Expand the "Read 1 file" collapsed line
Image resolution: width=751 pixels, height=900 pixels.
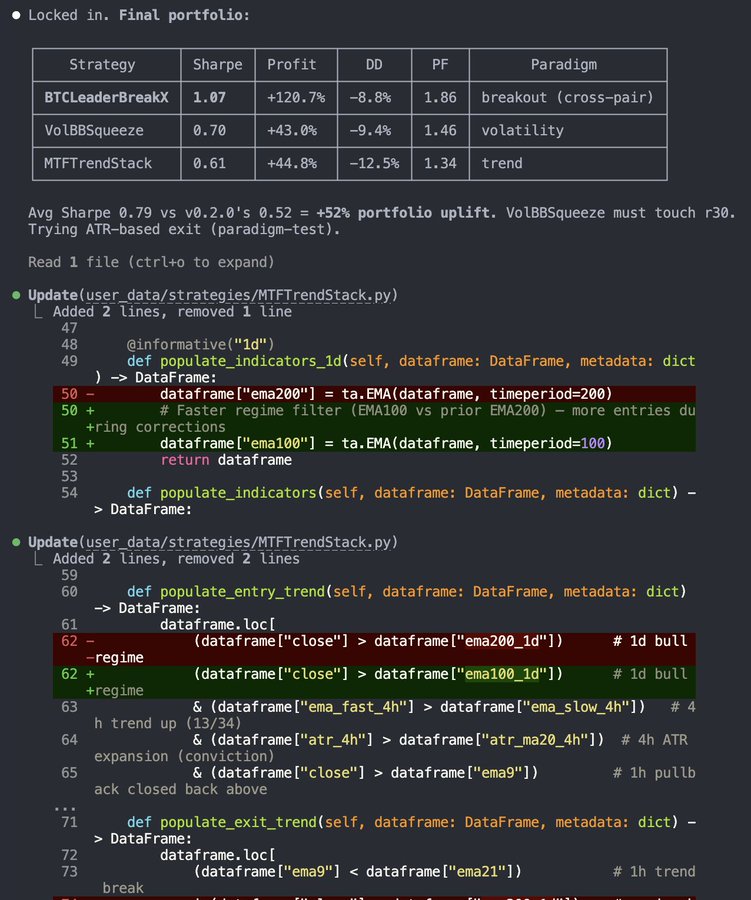pos(151,262)
